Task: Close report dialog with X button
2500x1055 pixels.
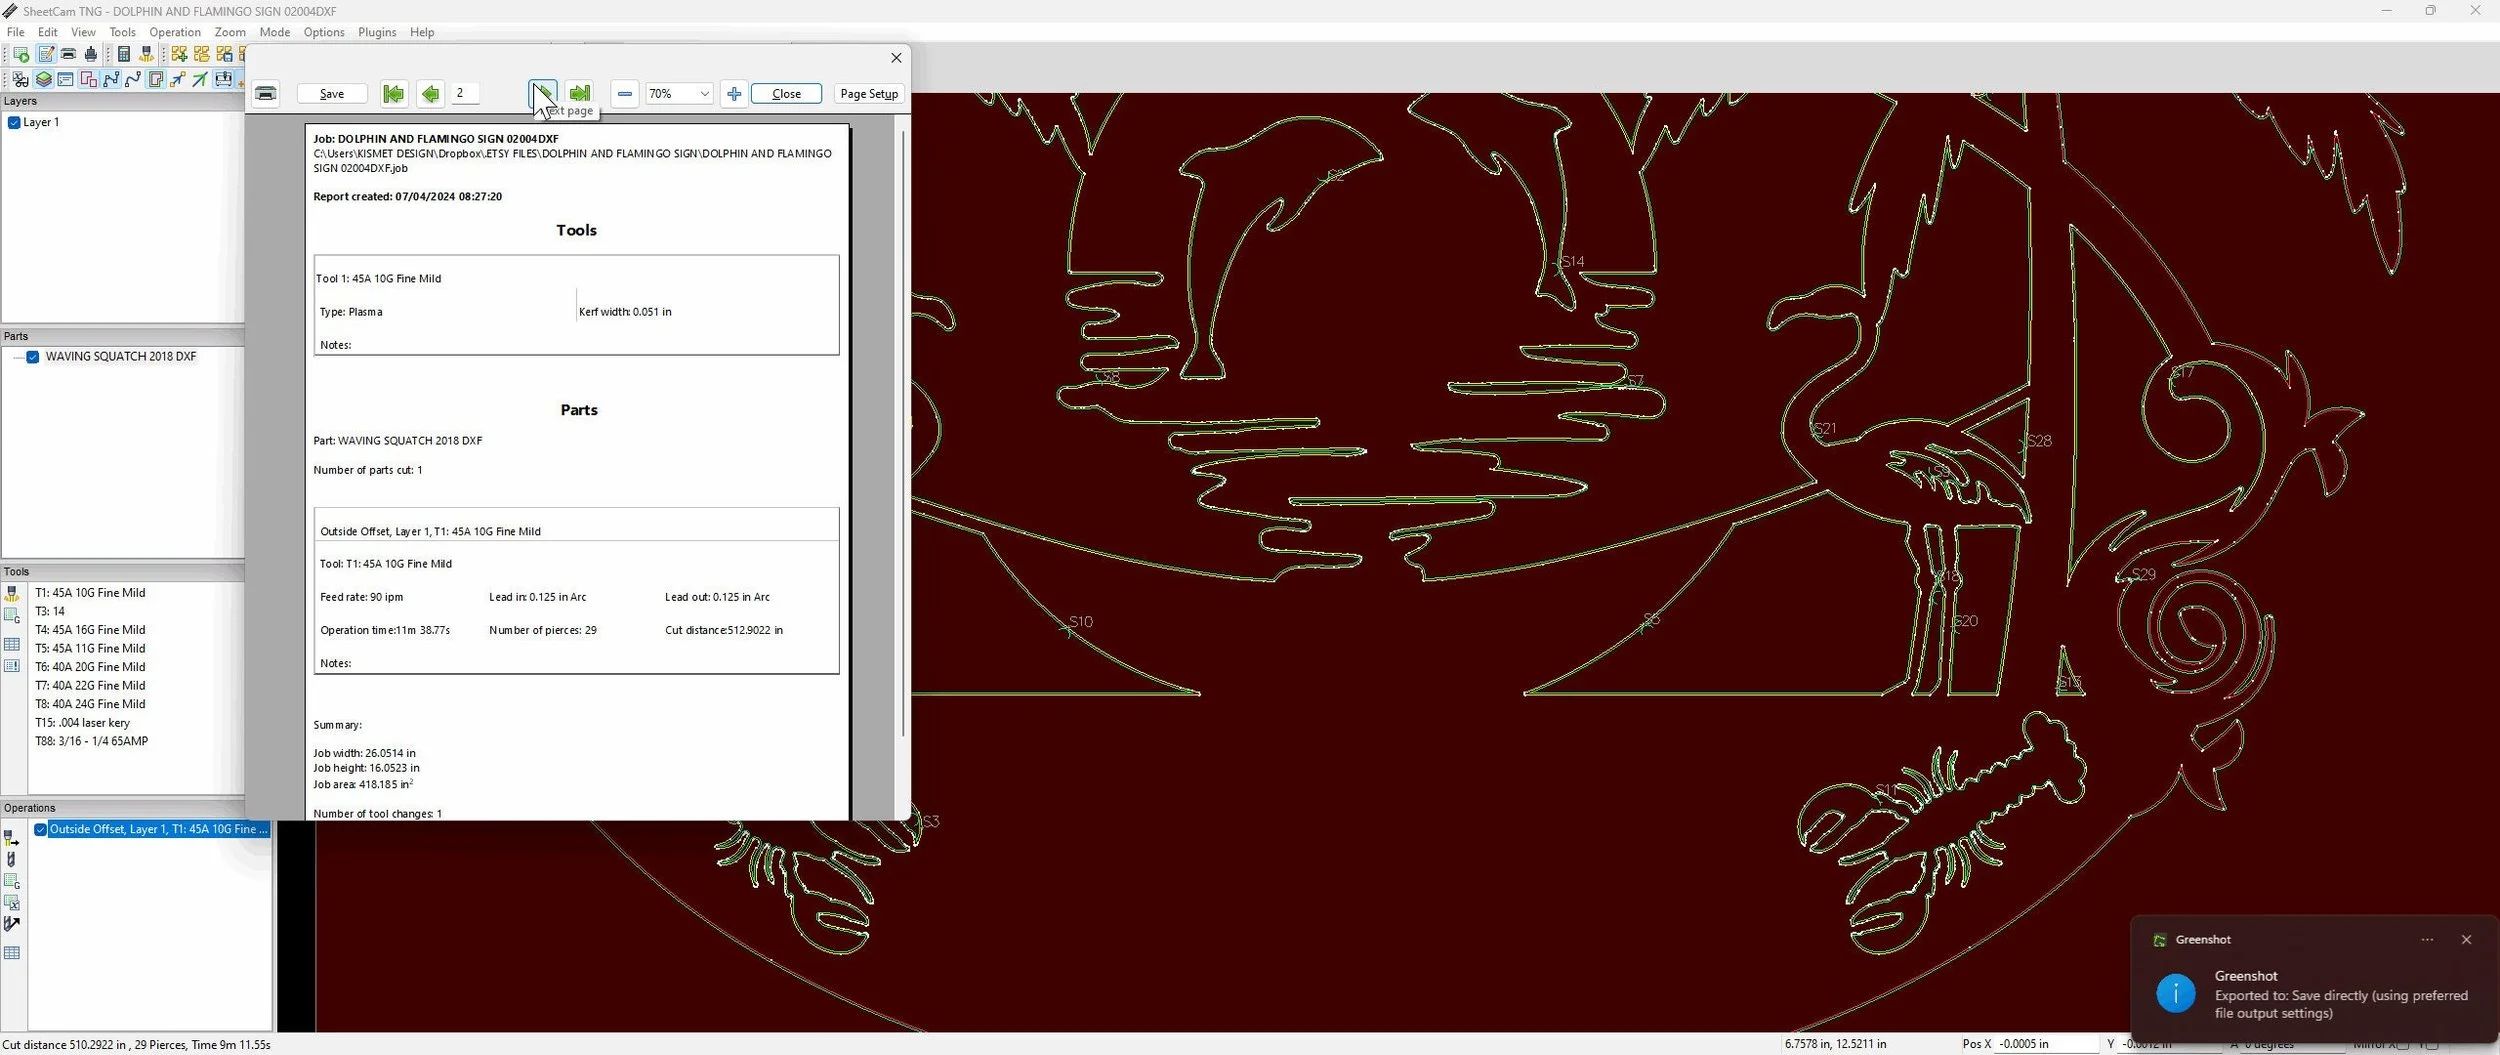Action: pos(896,58)
